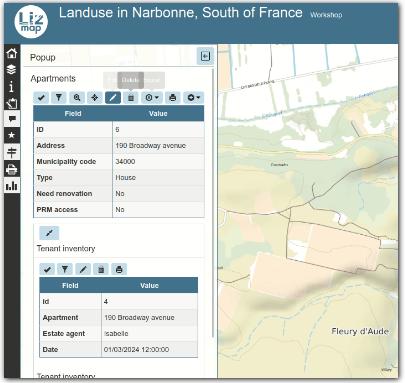Click the Type value 'House'
Viewport: 405px width, 383px height.
point(126,178)
